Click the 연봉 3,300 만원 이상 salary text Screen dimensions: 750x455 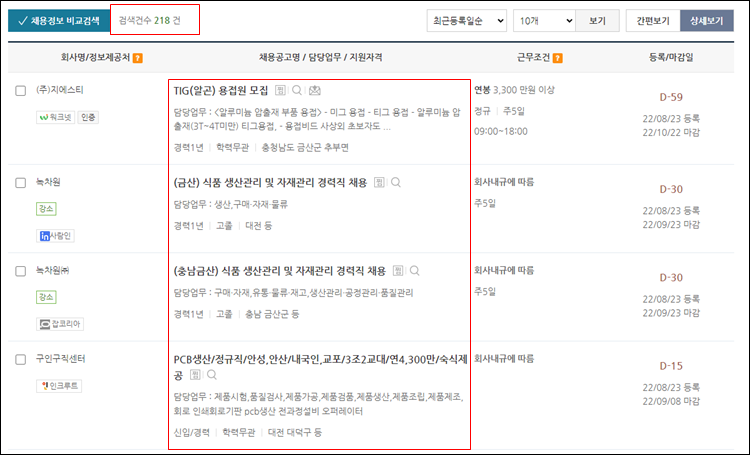(x=514, y=90)
